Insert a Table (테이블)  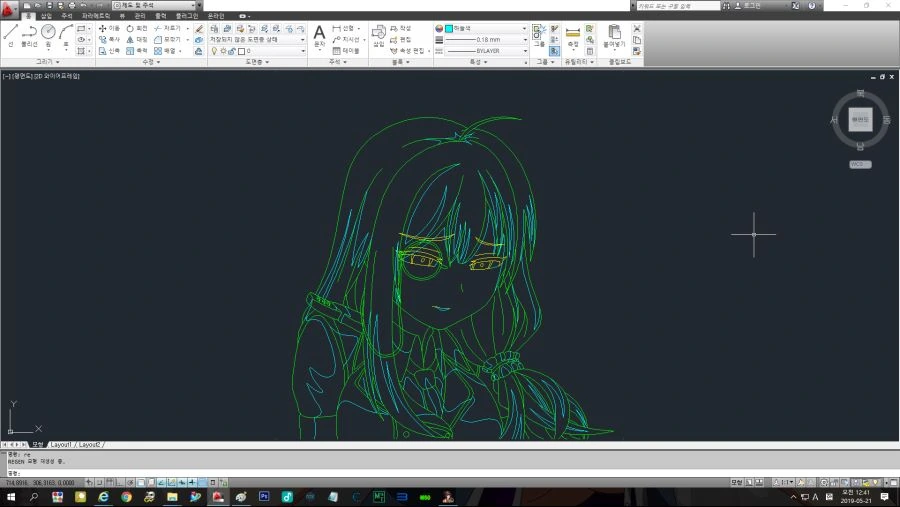pos(346,51)
